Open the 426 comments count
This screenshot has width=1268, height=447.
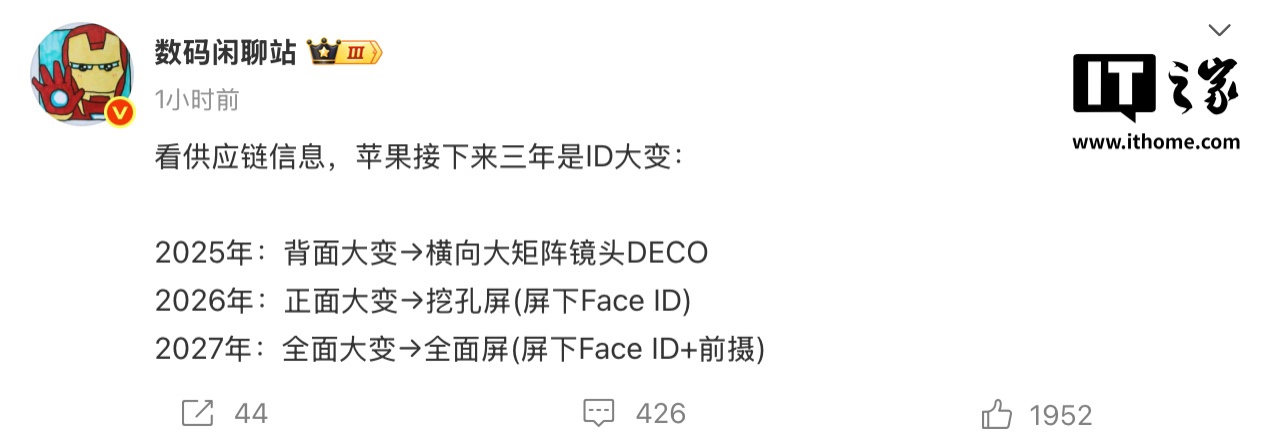coord(660,414)
